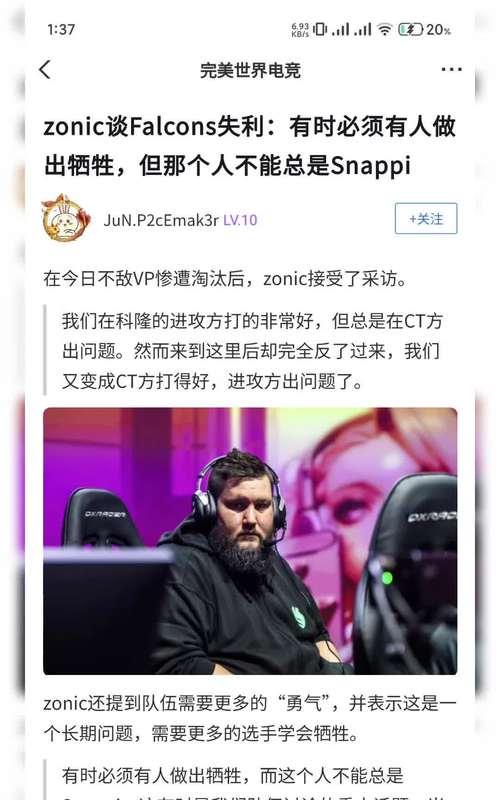500x800 pixels.
Task: Tap the back arrow icon
Action: [45, 69]
